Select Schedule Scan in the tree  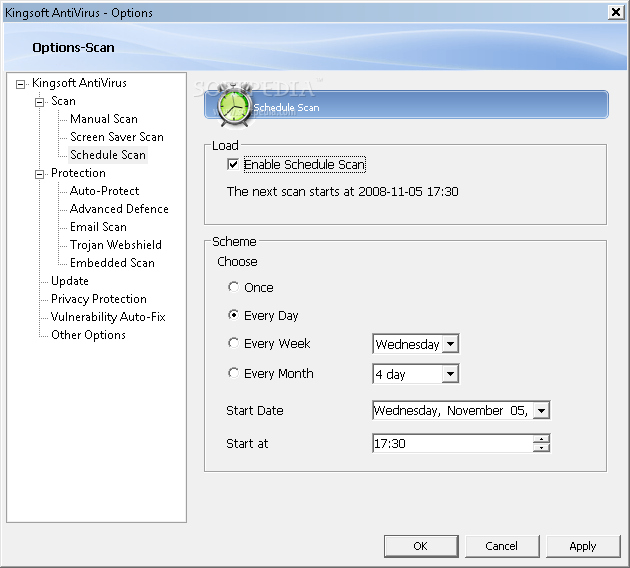(x=108, y=155)
